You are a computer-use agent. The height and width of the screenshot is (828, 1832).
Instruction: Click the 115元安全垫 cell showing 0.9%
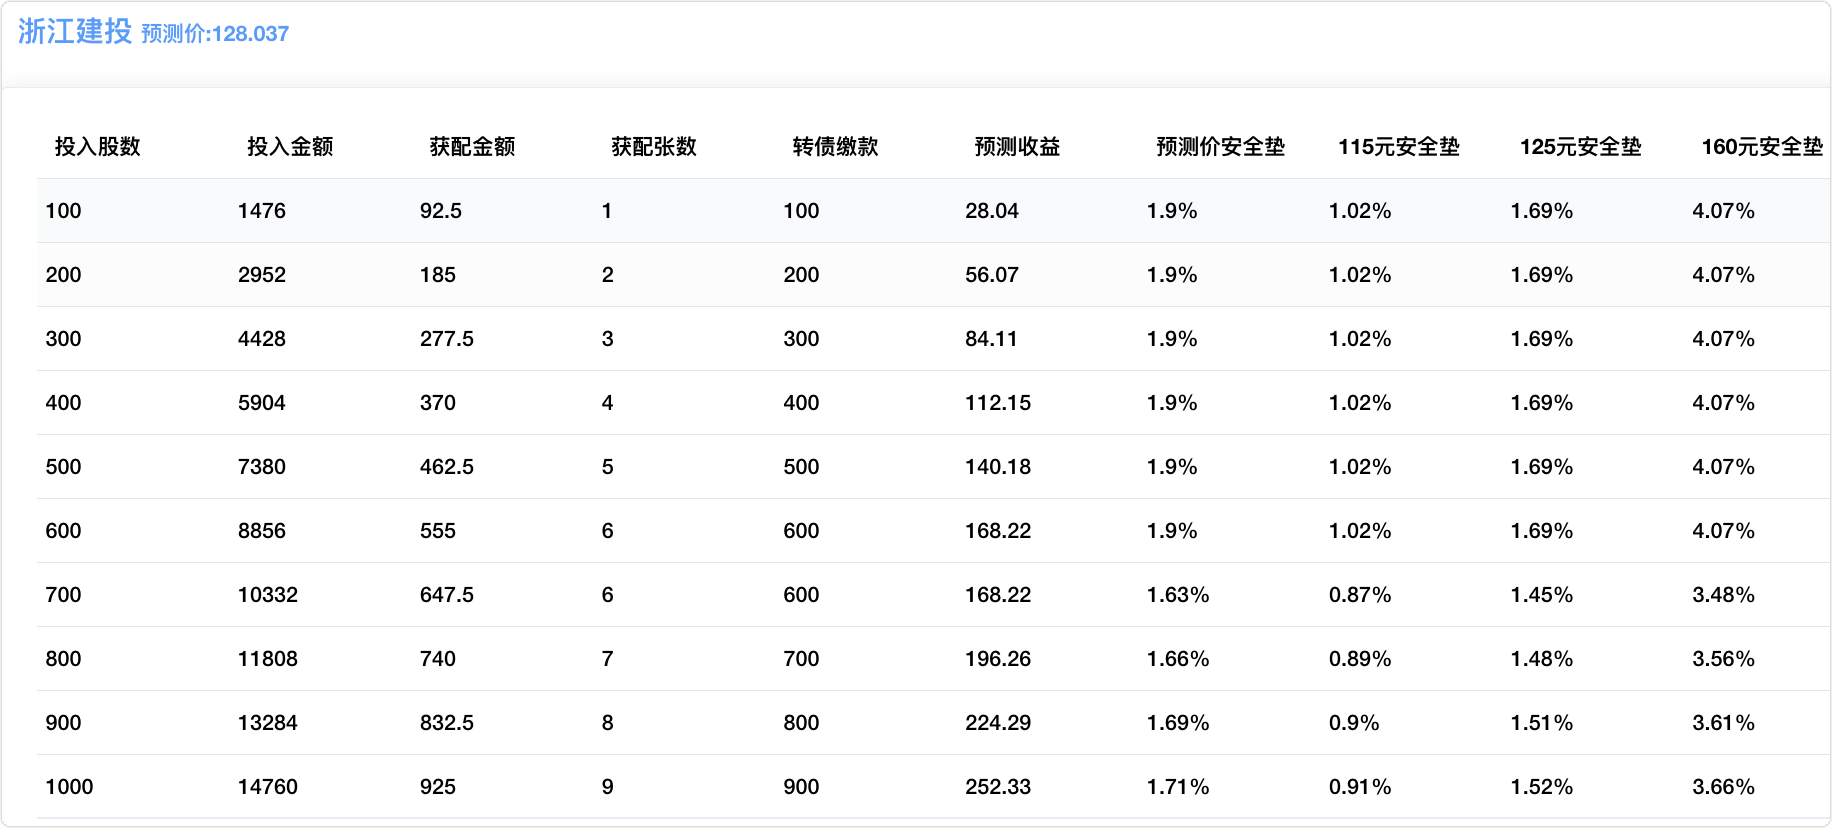pyautogui.click(x=1354, y=723)
